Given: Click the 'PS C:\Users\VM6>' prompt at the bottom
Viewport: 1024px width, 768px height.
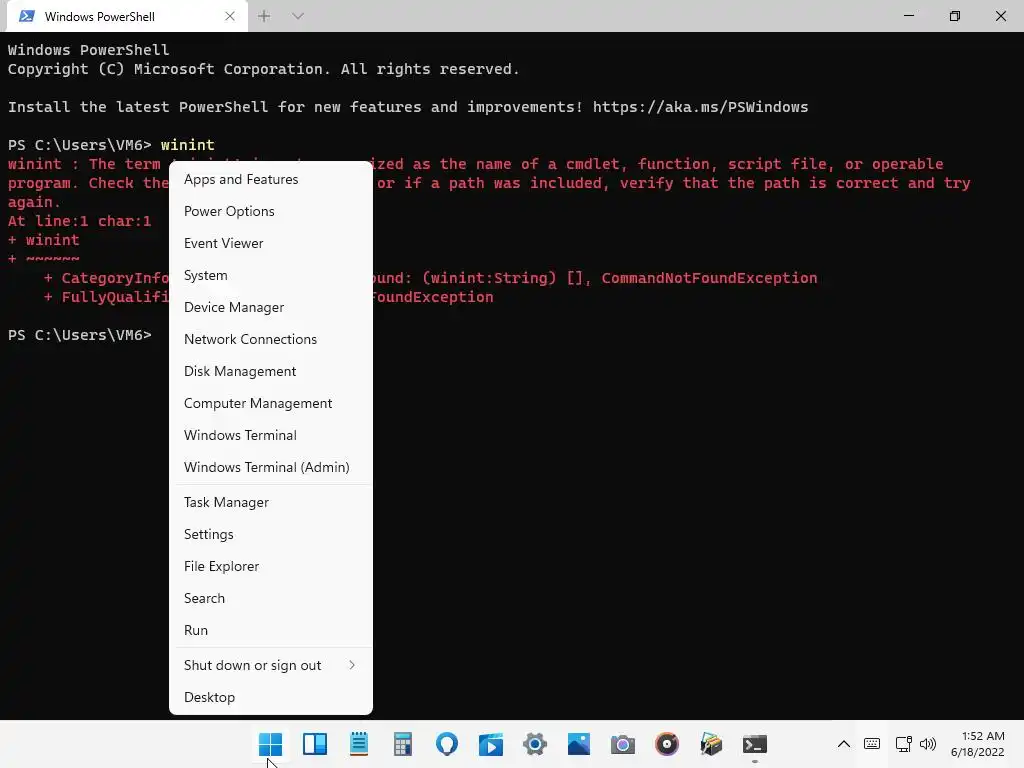Looking at the screenshot, I should coord(80,335).
